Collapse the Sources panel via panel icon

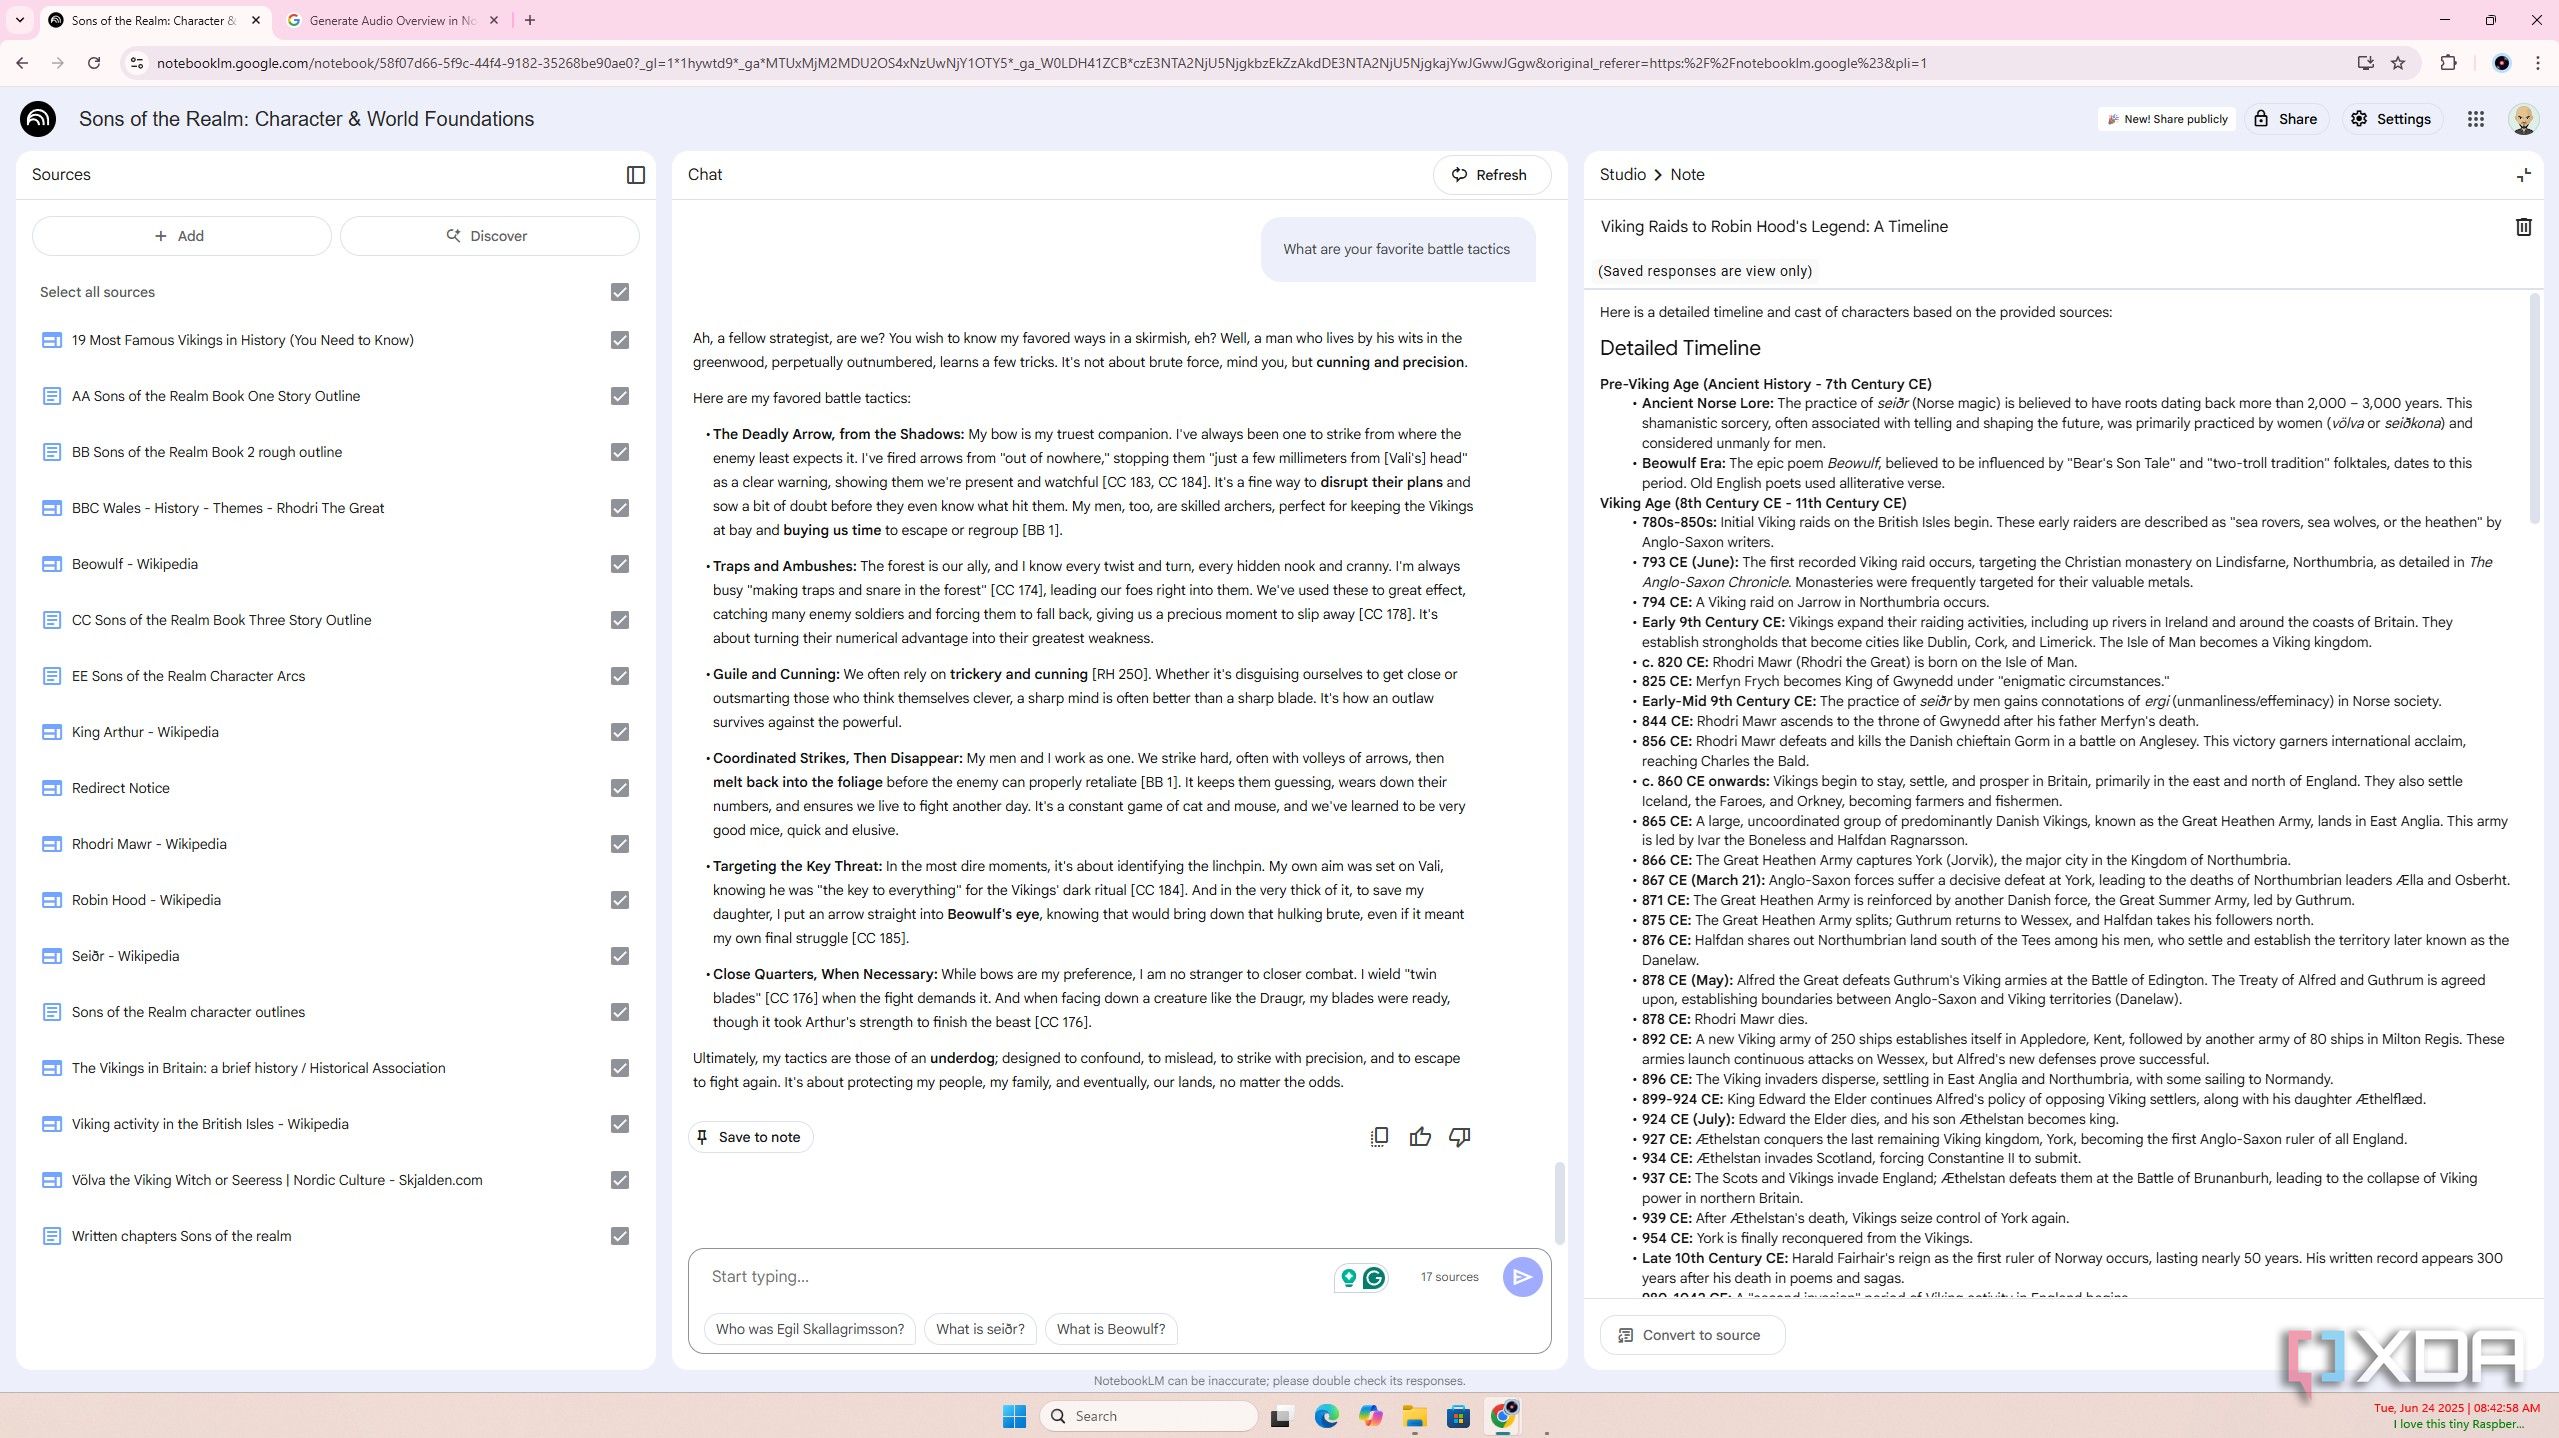pyautogui.click(x=635, y=175)
